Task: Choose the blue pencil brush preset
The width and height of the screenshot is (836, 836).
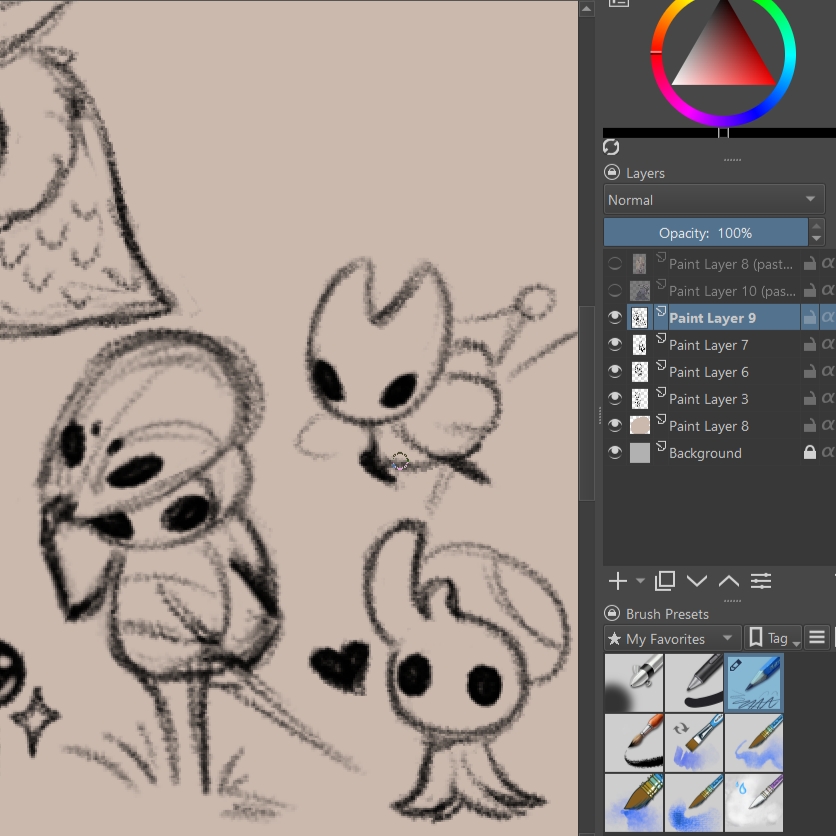Action: pyautogui.click(x=754, y=683)
